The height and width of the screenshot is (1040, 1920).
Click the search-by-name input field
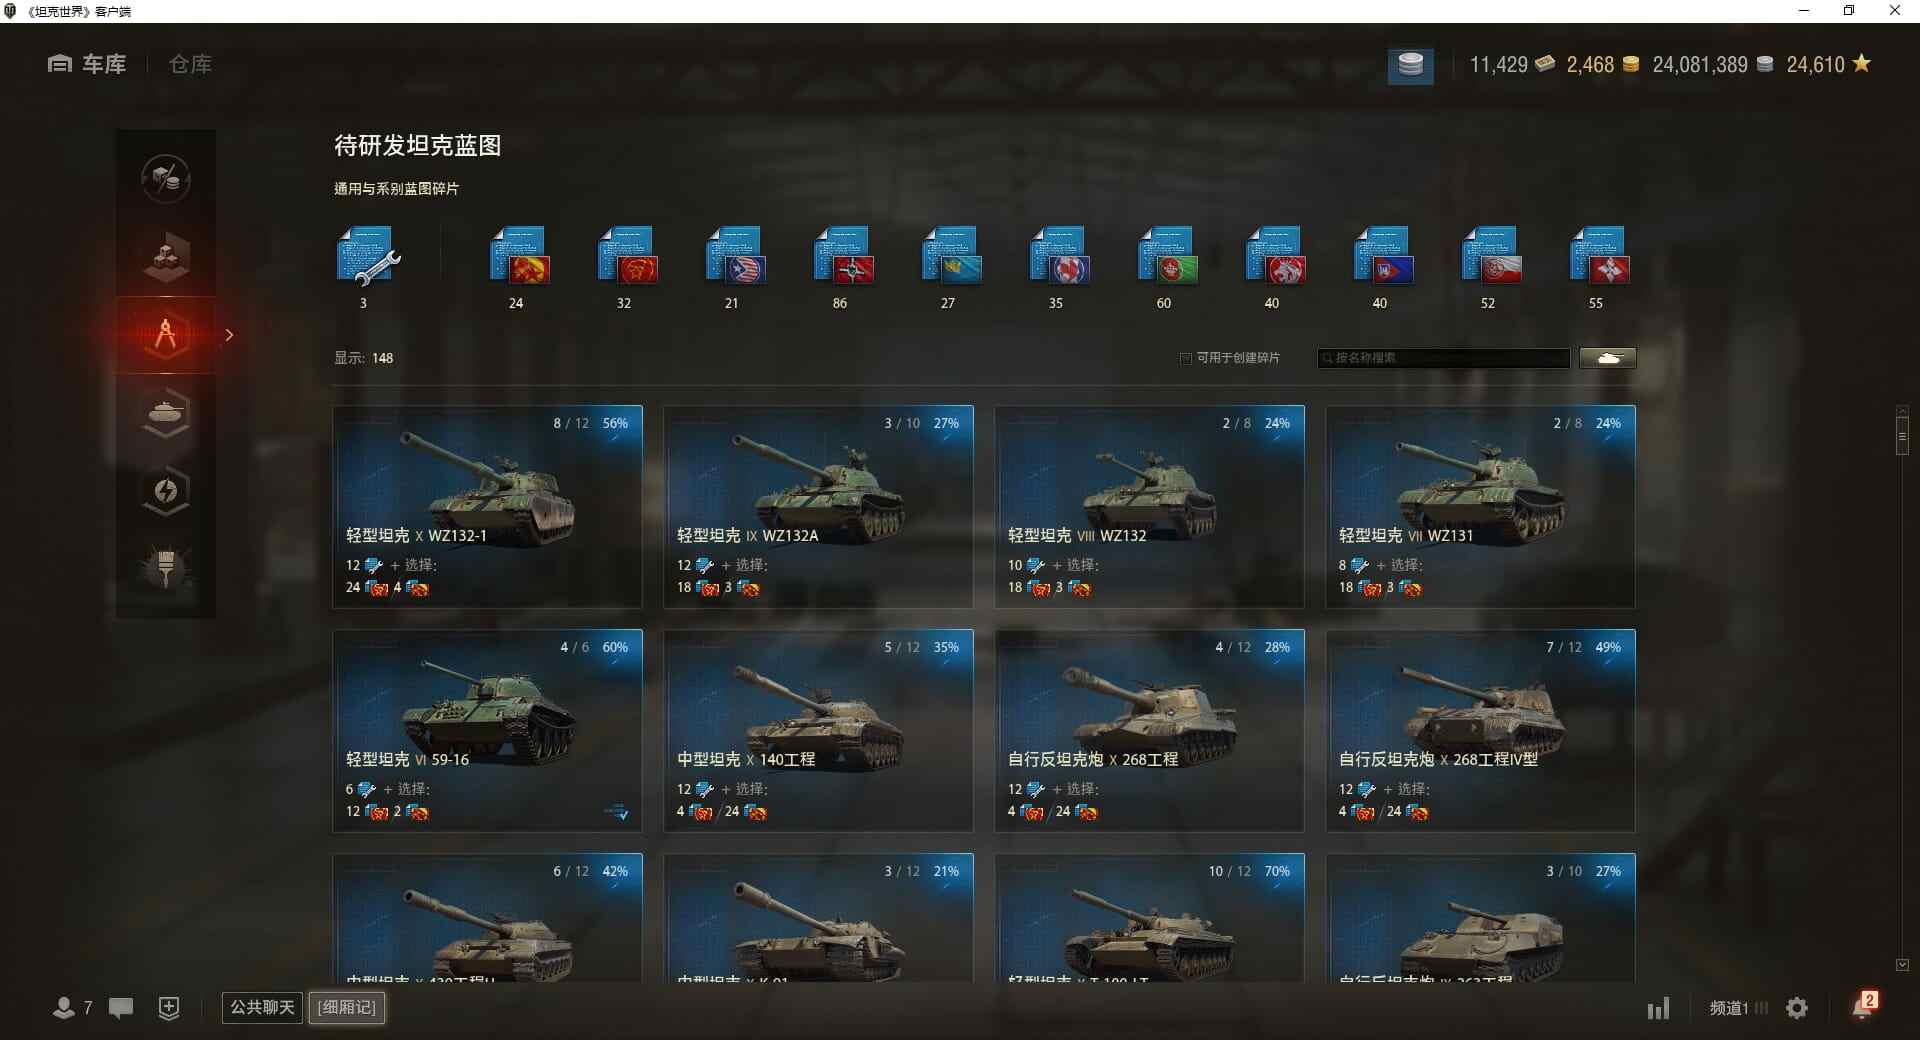1444,358
